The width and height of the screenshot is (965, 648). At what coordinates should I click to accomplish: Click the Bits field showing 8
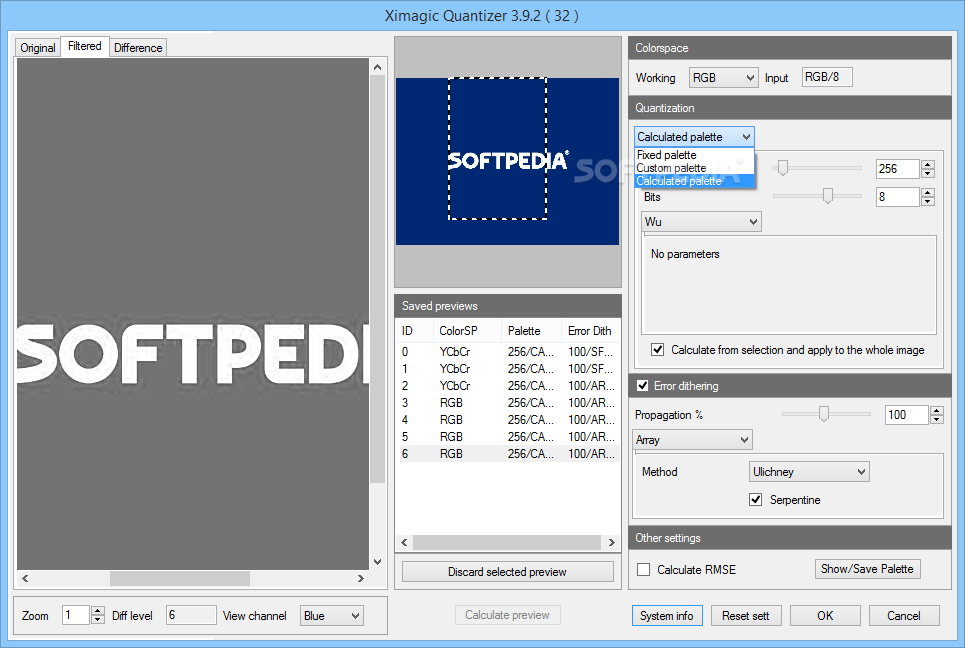pos(898,197)
